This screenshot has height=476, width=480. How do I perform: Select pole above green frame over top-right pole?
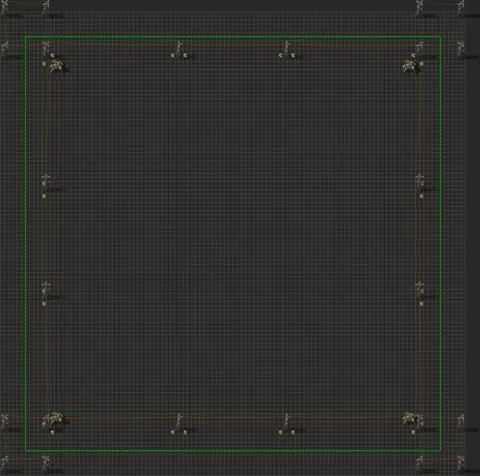419,8
